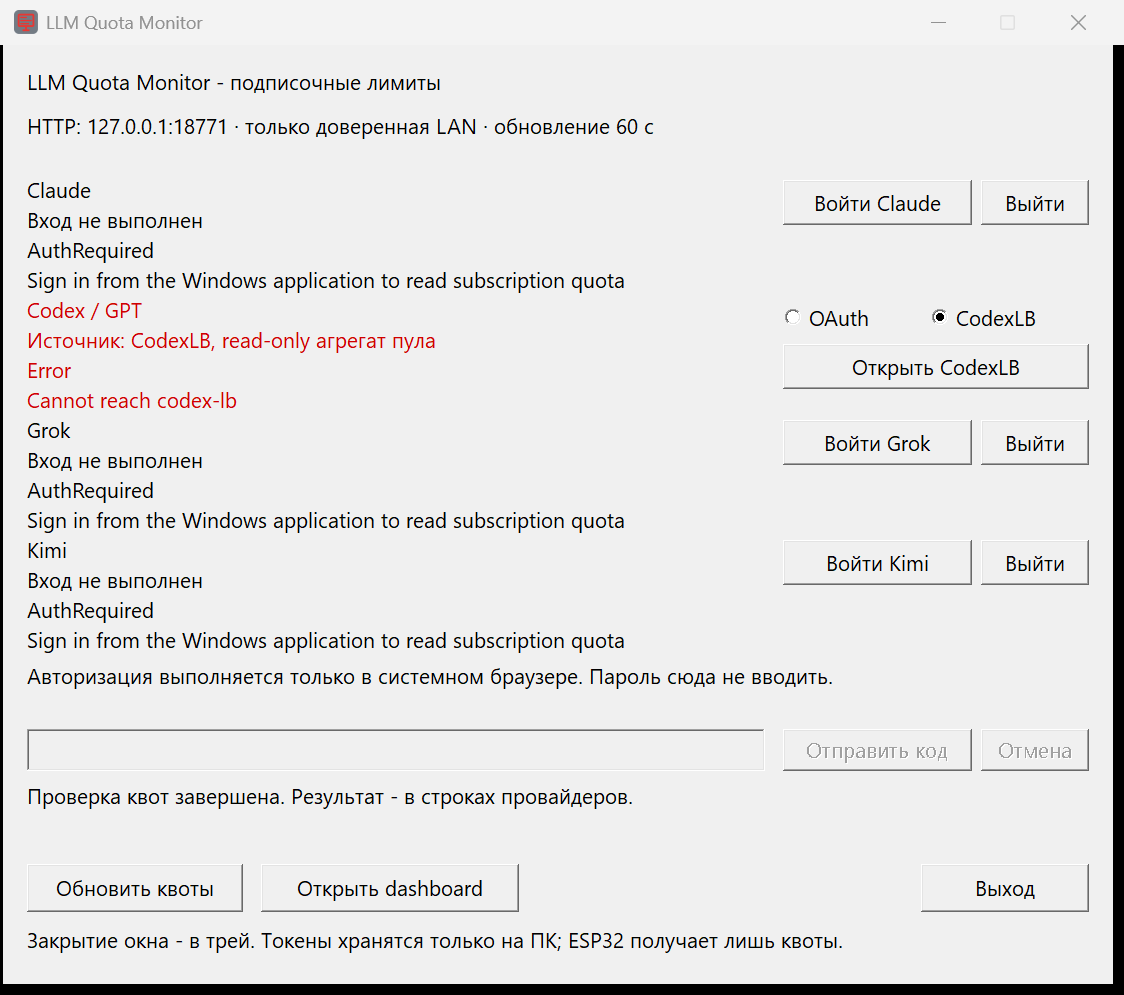
Task: Quit the app with the Выход button
Action: (1004, 889)
